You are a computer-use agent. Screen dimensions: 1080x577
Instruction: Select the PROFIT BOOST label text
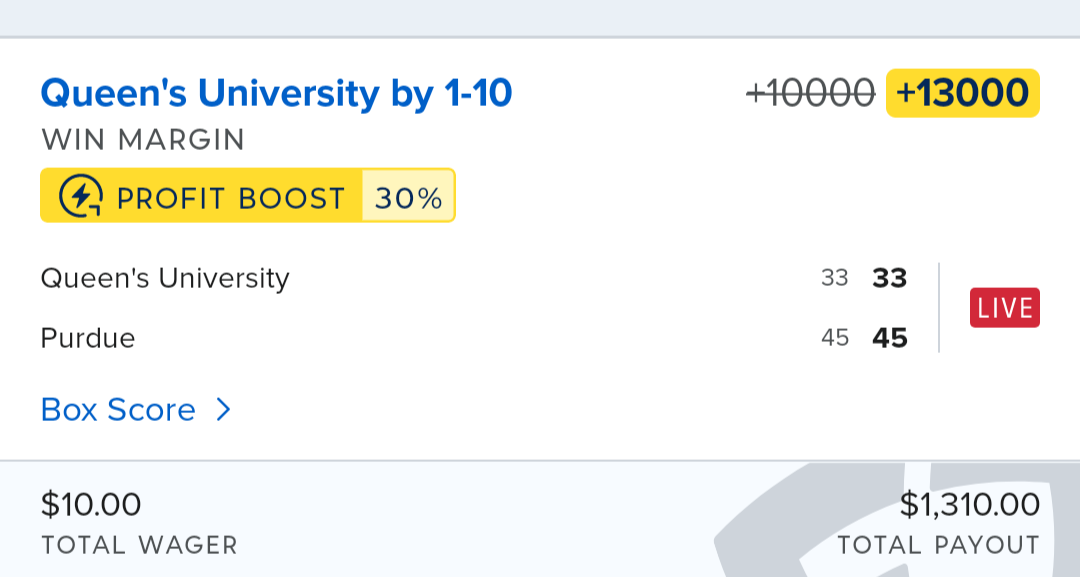coord(230,198)
